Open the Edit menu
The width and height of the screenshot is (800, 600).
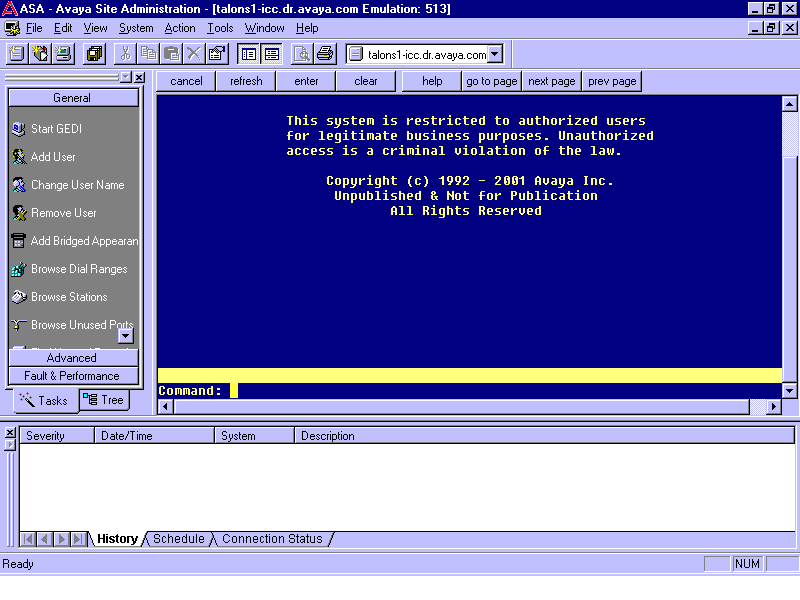click(63, 28)
